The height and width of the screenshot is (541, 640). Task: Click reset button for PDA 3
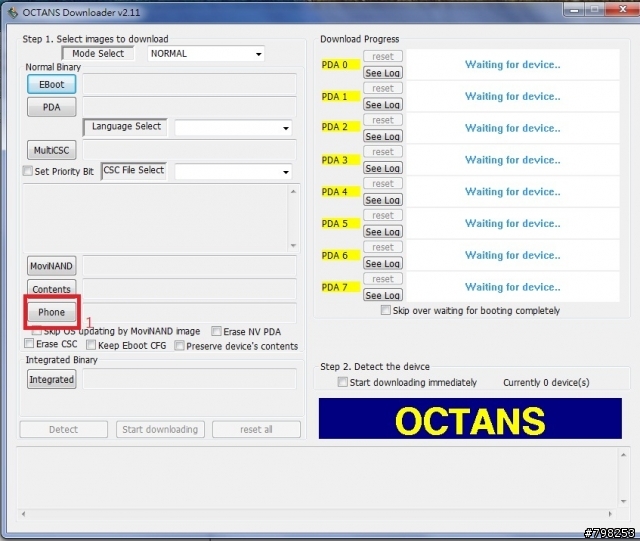coord(383,152)
